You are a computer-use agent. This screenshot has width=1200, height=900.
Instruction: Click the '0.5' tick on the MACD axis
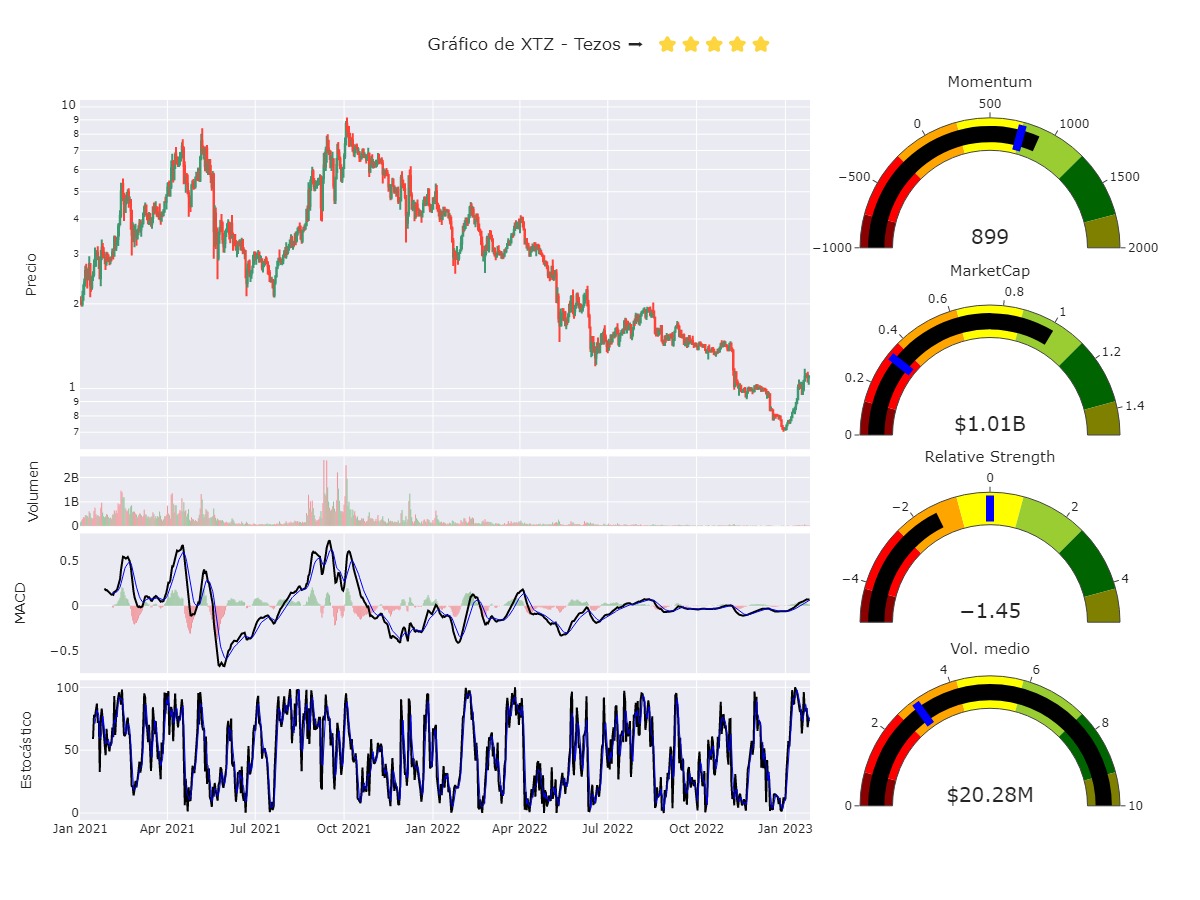coord(68,561)
